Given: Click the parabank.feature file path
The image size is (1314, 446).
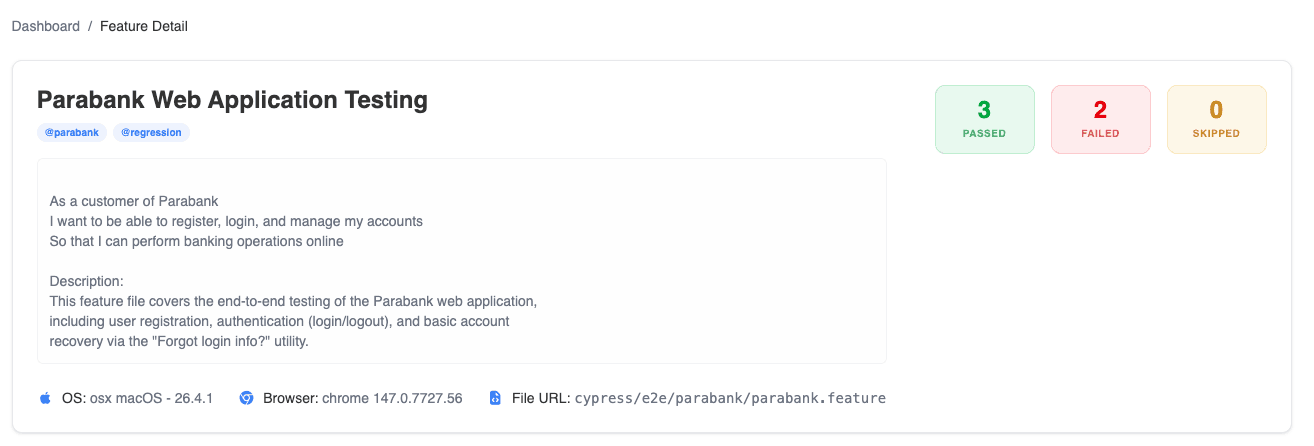Looking at the screenshot, I should tap(730, 398).
